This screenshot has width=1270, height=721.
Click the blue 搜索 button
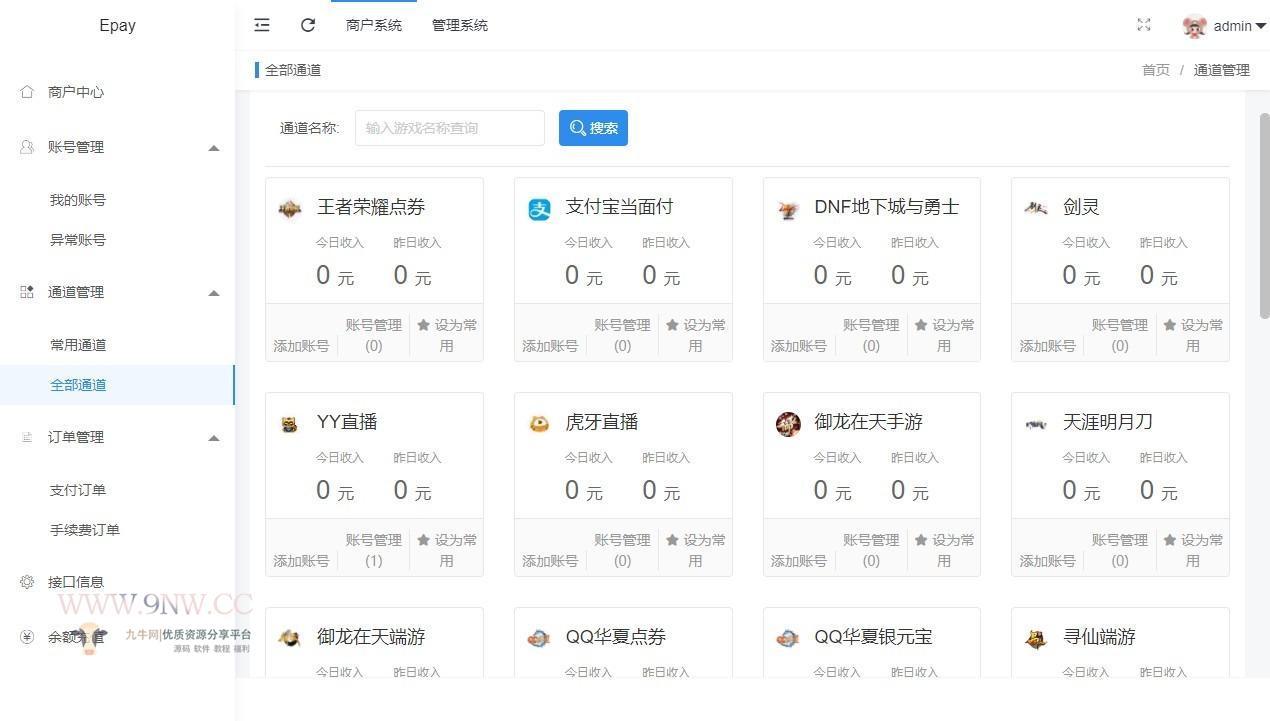coord(593,128)
